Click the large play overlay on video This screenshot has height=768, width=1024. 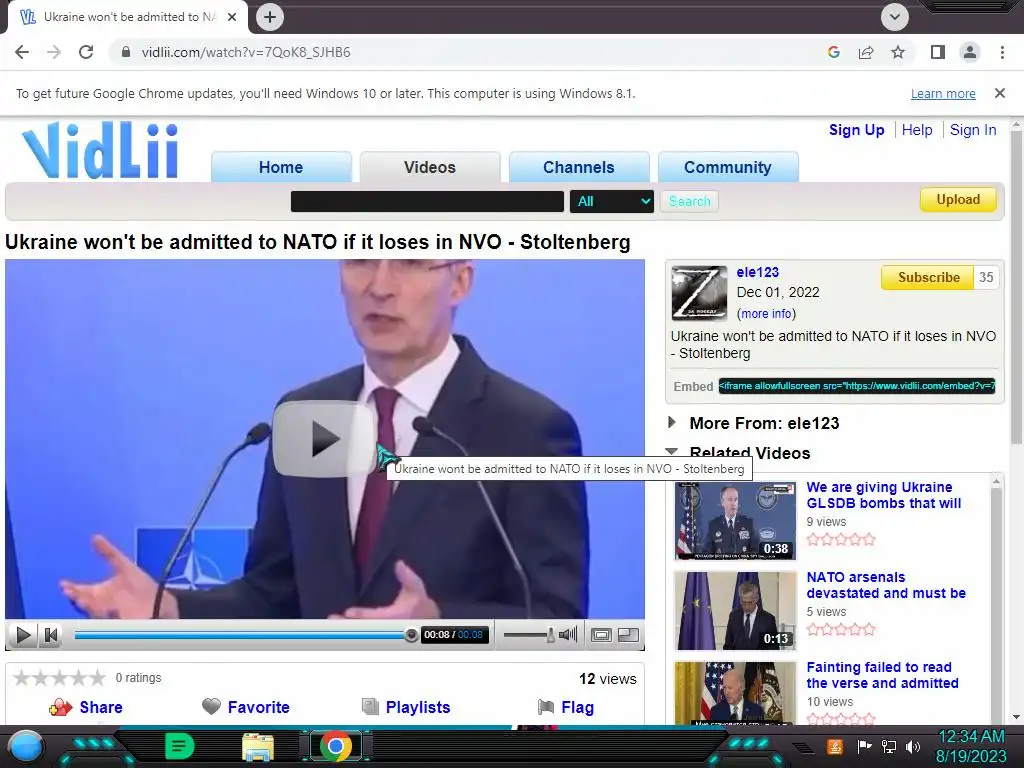(x=325, y=438)
